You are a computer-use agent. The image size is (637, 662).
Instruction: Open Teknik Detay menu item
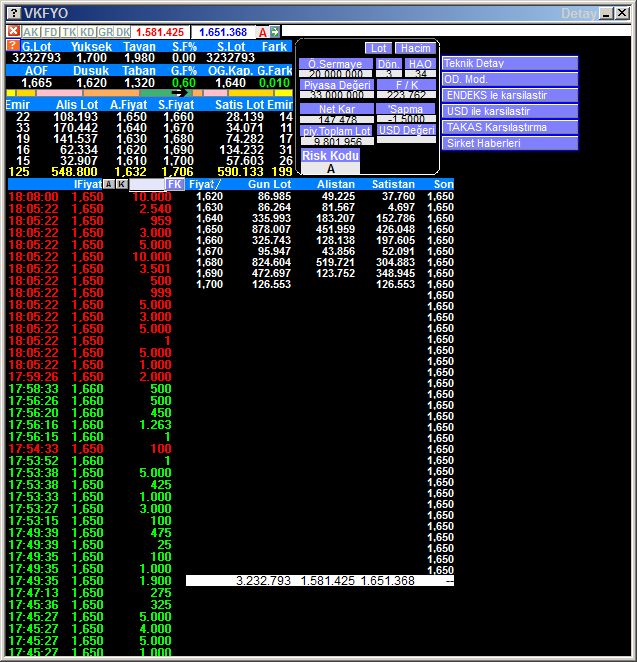click(509, 63)
